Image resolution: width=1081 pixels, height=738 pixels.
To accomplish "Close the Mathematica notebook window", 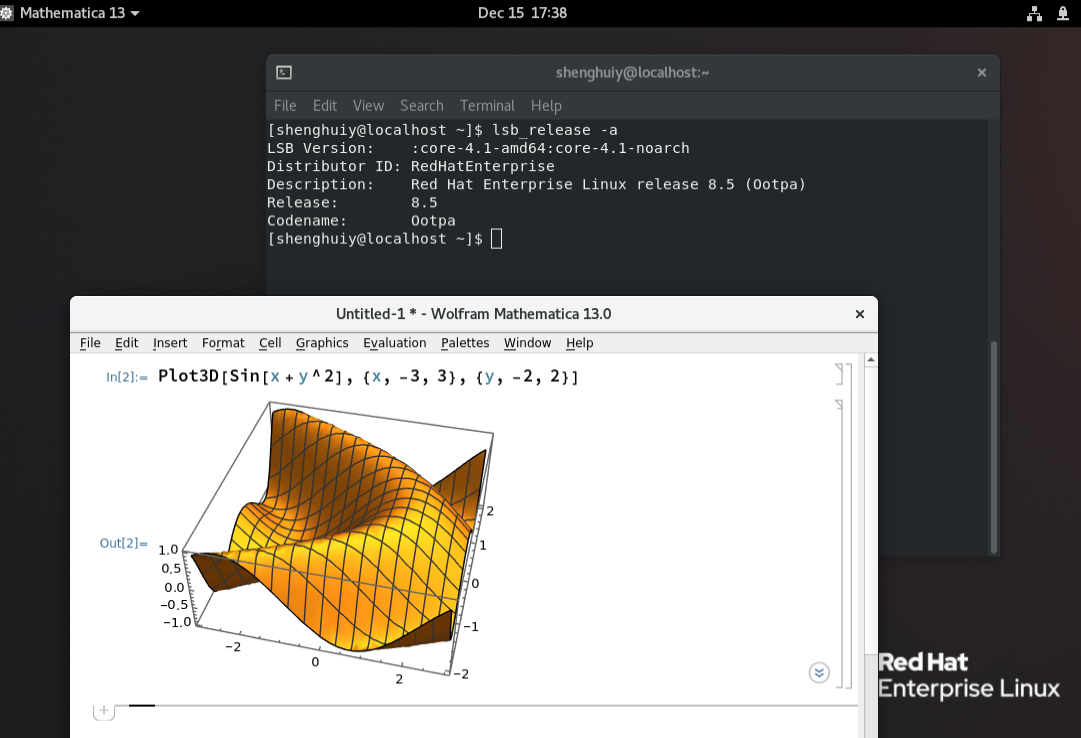I will point(860,314).
